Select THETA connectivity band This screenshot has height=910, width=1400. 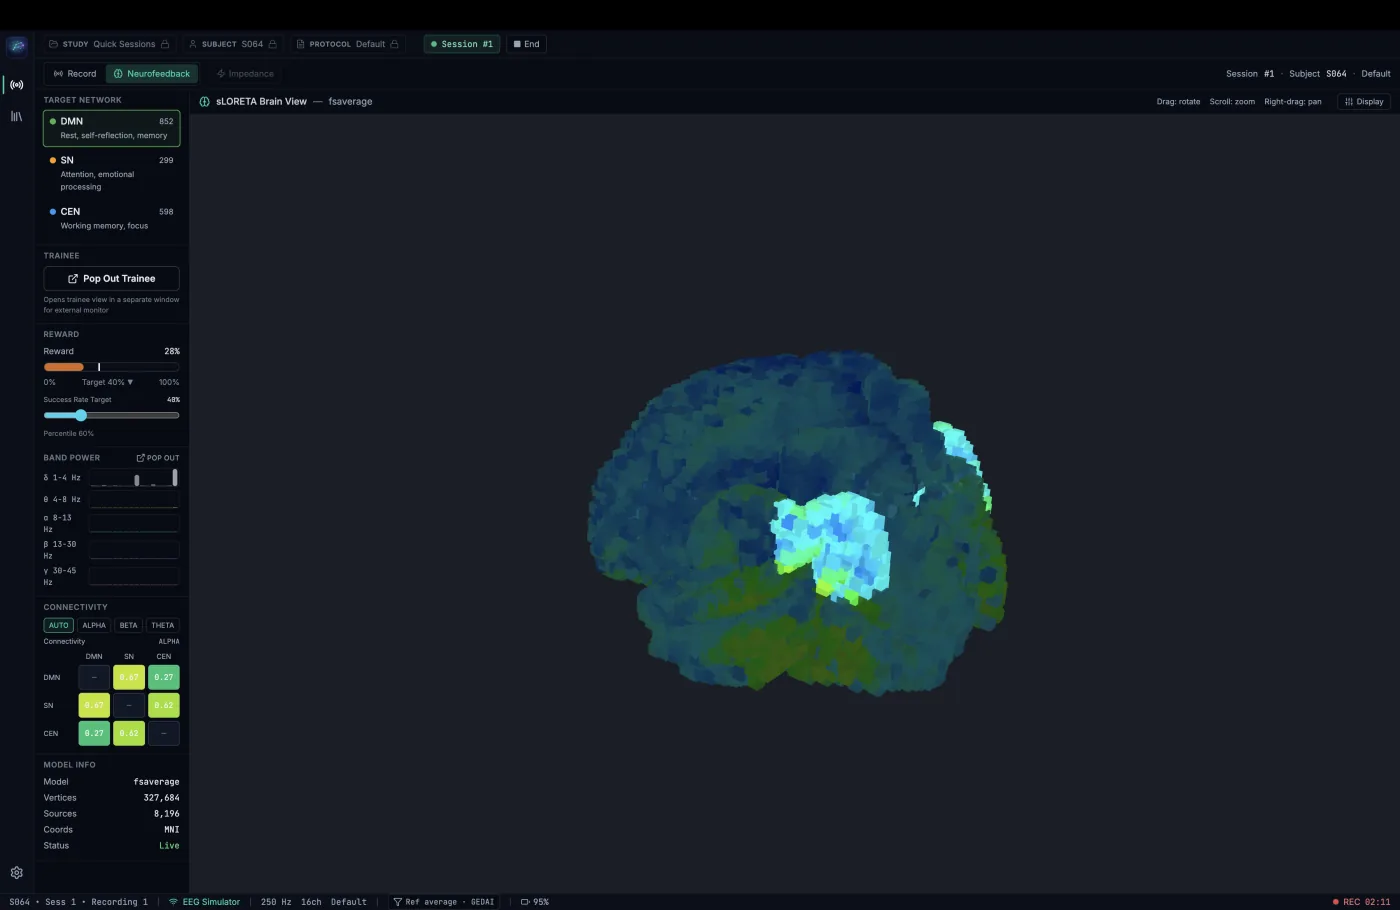click(x=163, y=625)
